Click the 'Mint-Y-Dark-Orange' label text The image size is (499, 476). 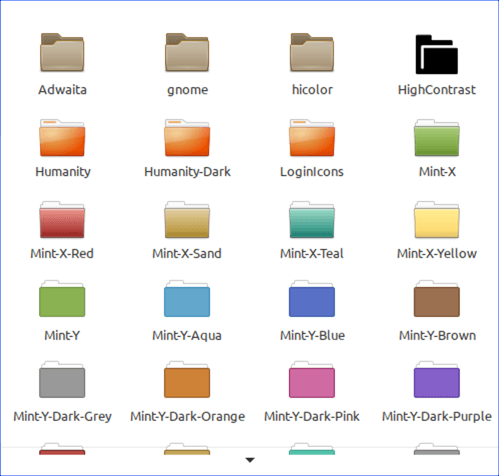pos(188,417)
